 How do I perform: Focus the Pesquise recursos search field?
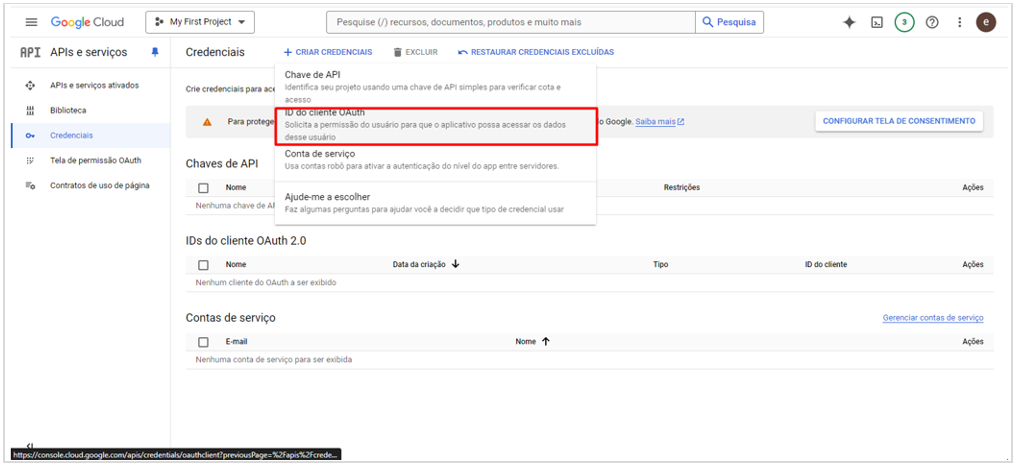coord(511,22)
